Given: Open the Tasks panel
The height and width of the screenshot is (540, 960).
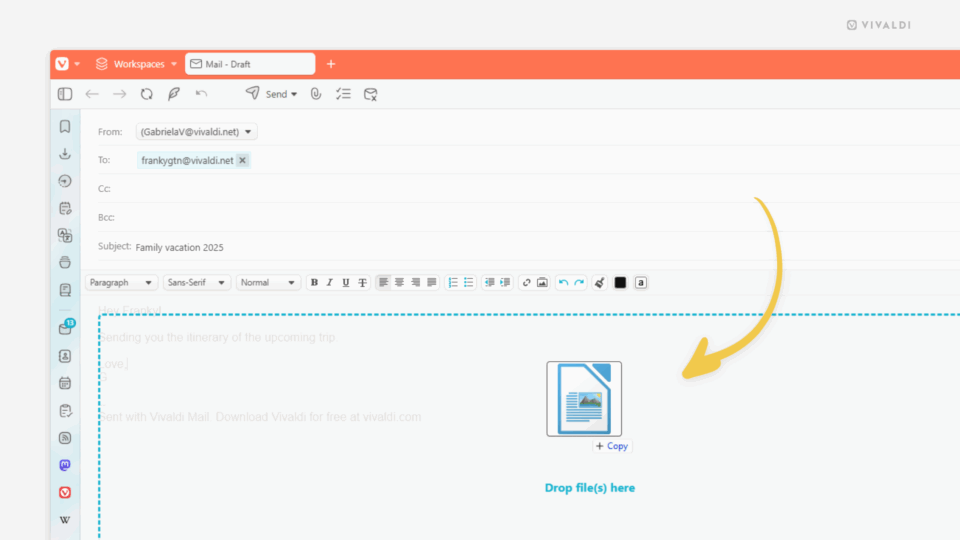Looking at the screenshot, I should (65, 411).
